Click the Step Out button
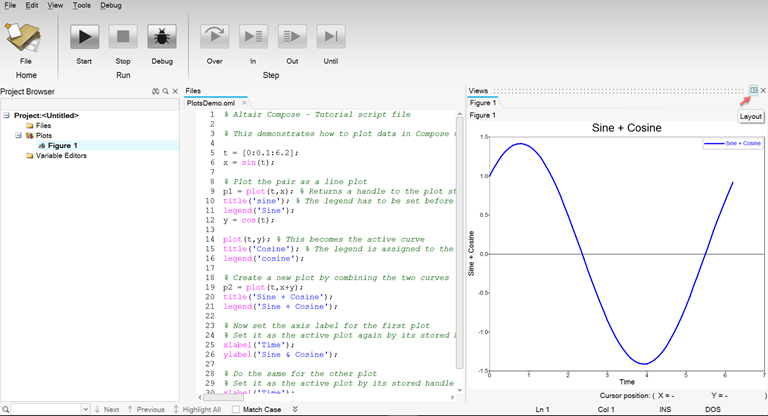The width and height of the screenshot is (768, 416). tap(292, 37)
